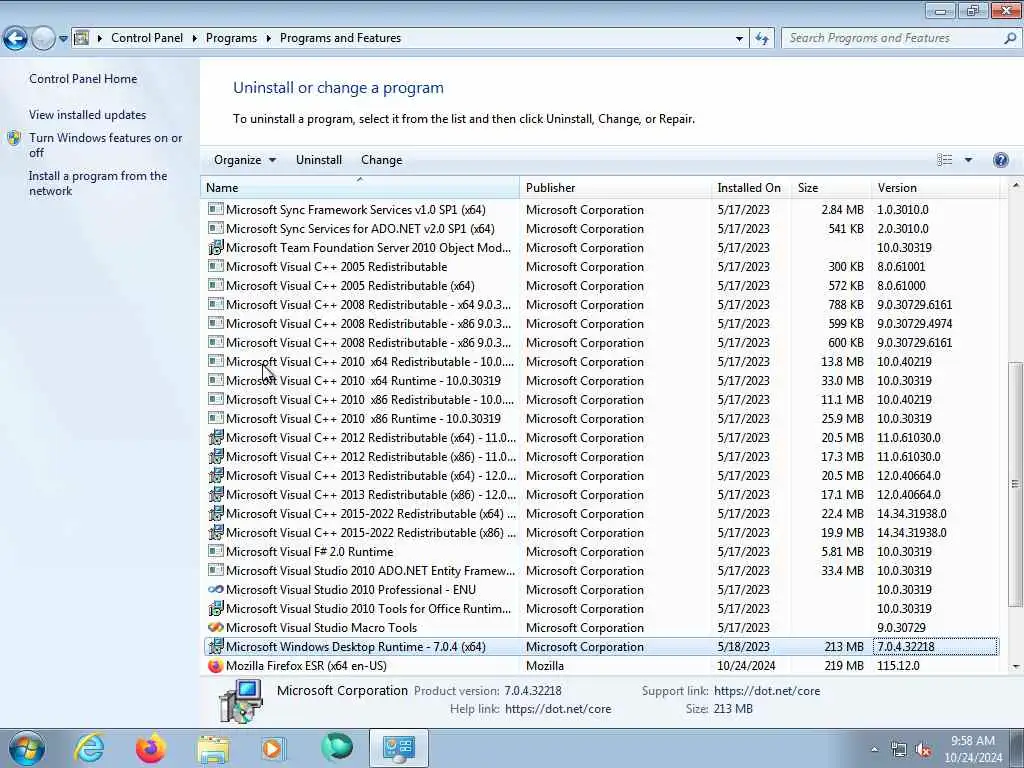This screenshot has height=768, width=1024.
Task: Select Visual Studio 2010 Professional - ENU icon
Action: [x=215, y=589]
